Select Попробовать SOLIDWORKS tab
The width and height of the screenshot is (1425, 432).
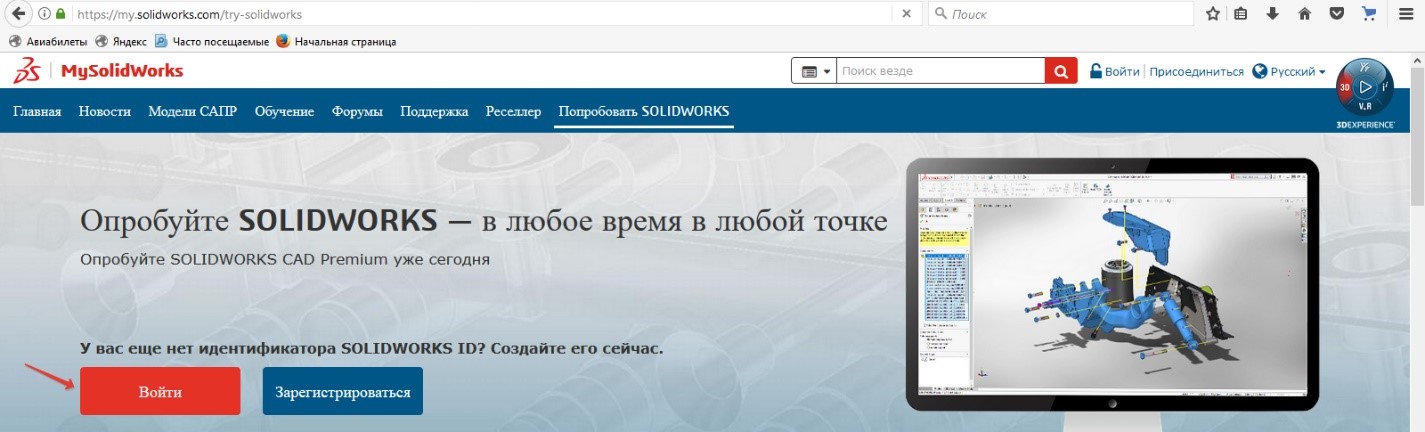click(644, 112)
